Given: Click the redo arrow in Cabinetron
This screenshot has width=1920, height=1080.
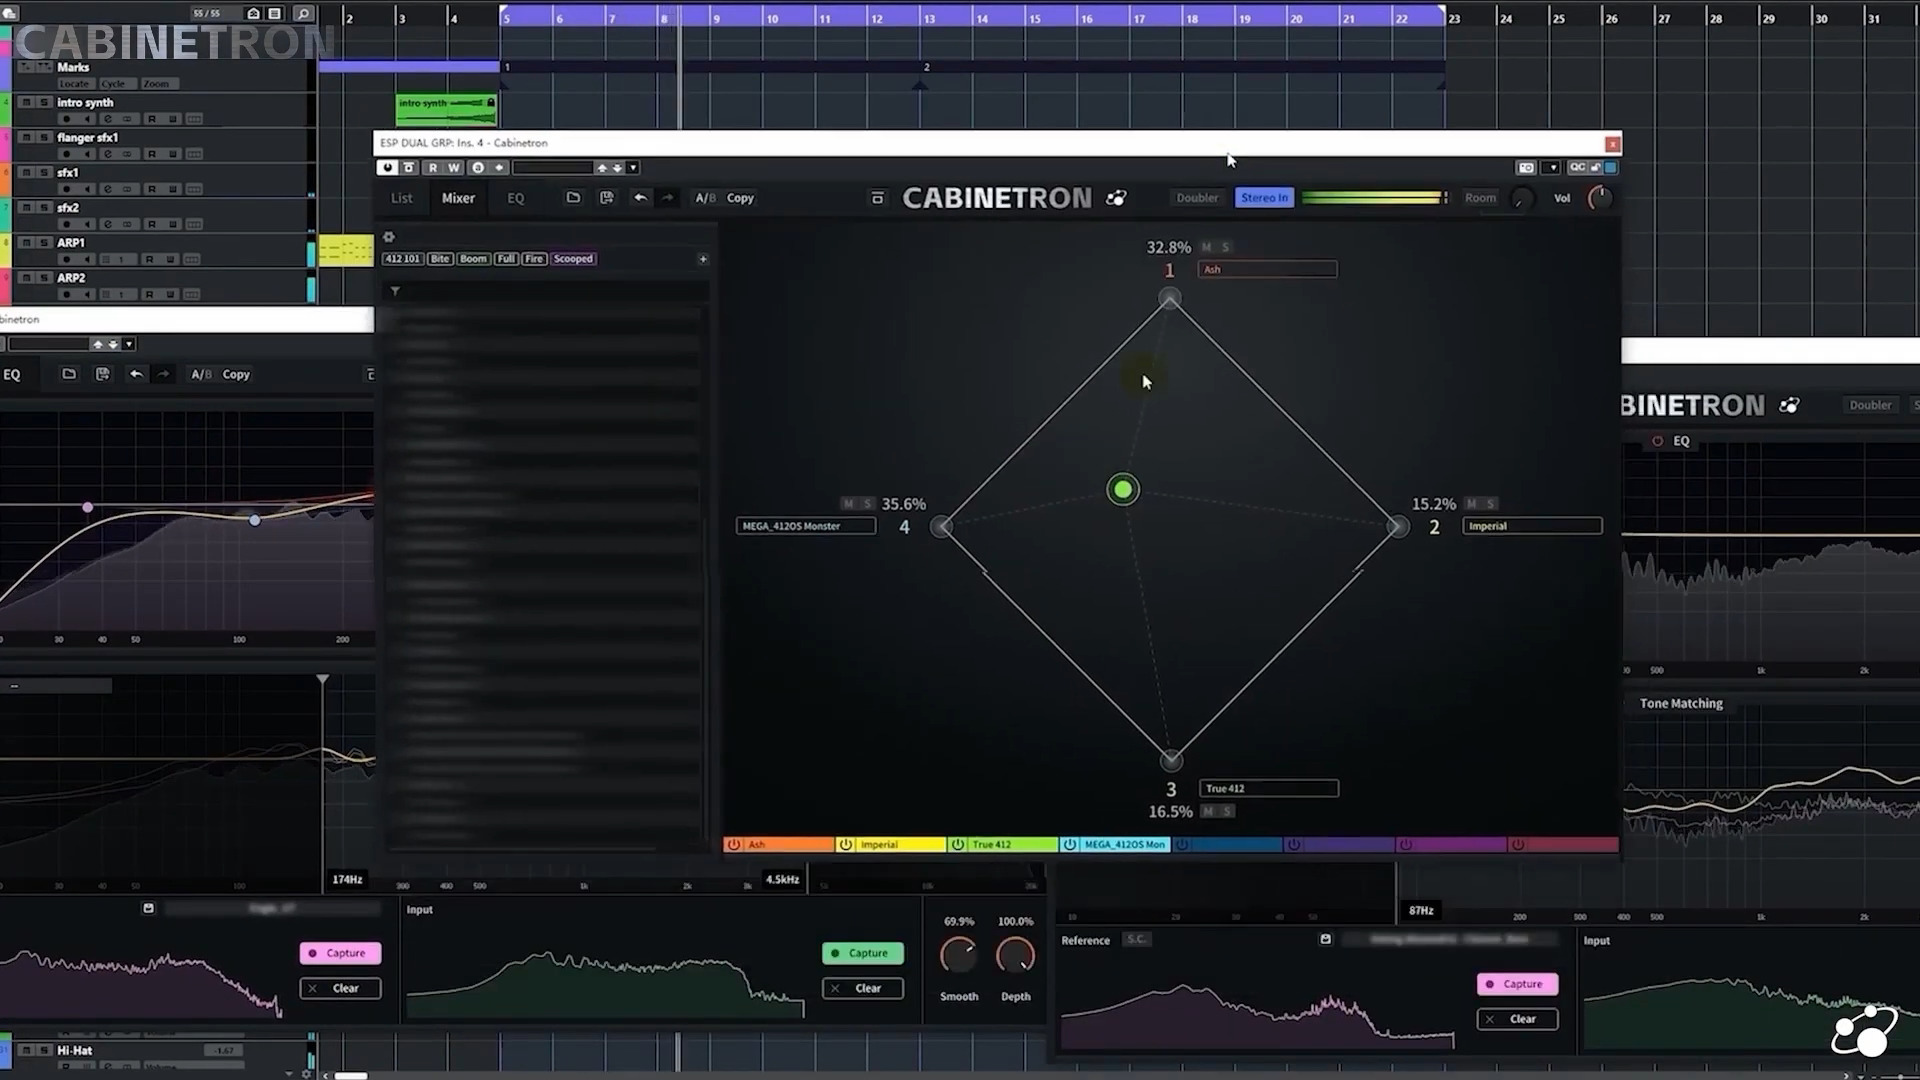Looking at the screenshot, I should click(667, 198).
